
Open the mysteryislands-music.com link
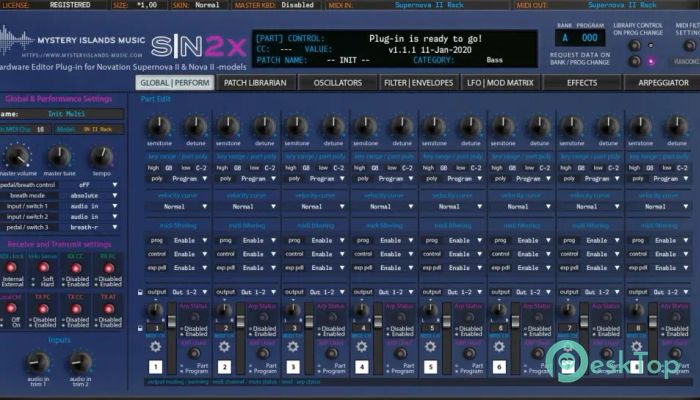pos(82,55)
